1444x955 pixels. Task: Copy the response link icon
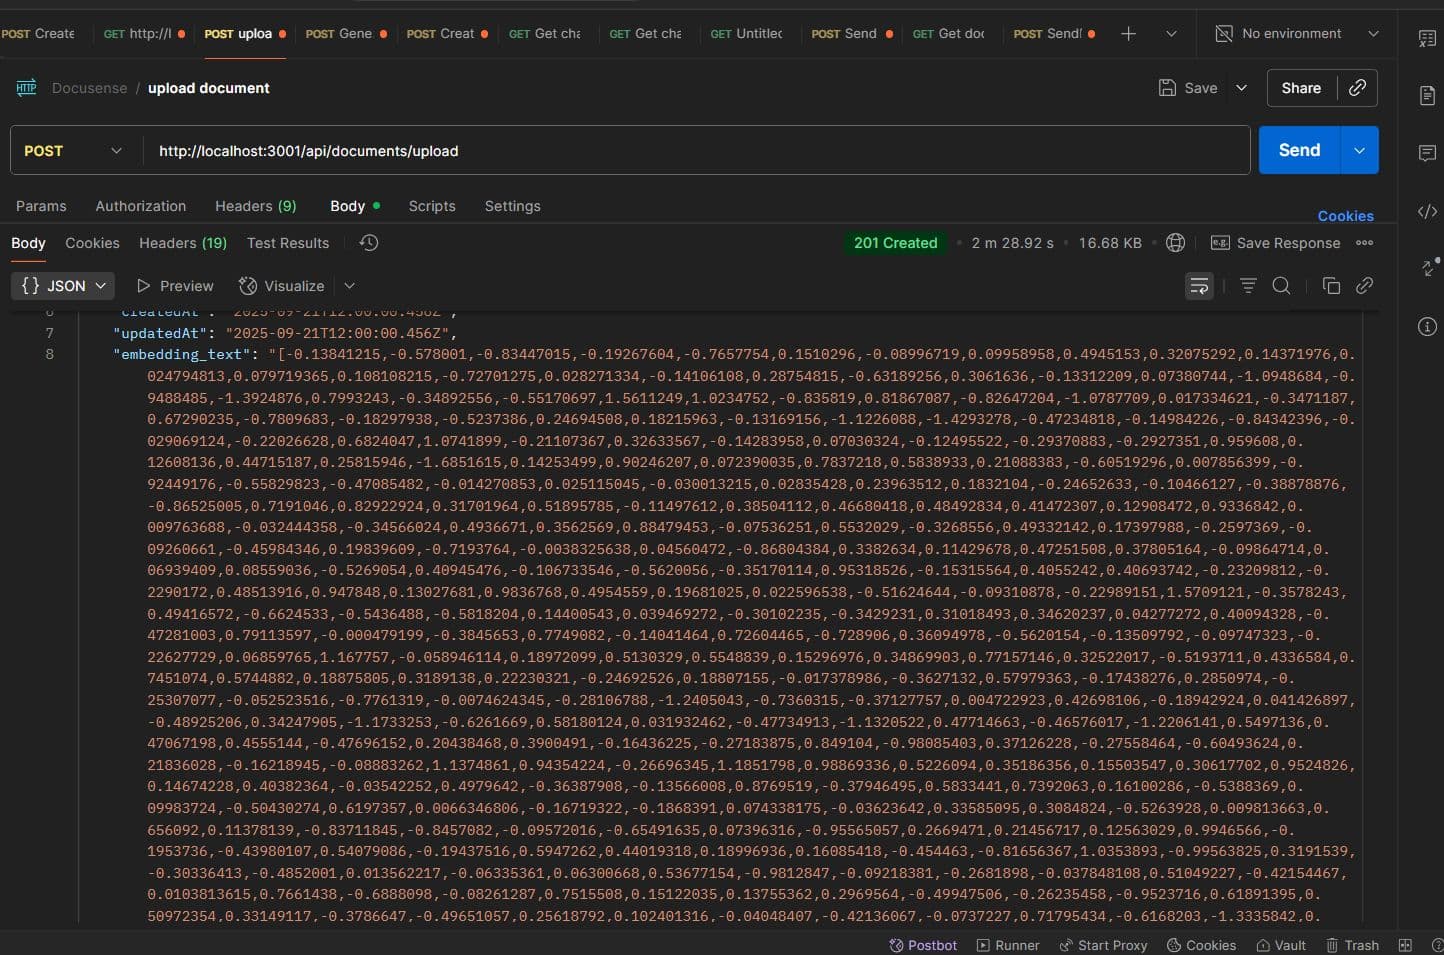(x=1364, y=286)
